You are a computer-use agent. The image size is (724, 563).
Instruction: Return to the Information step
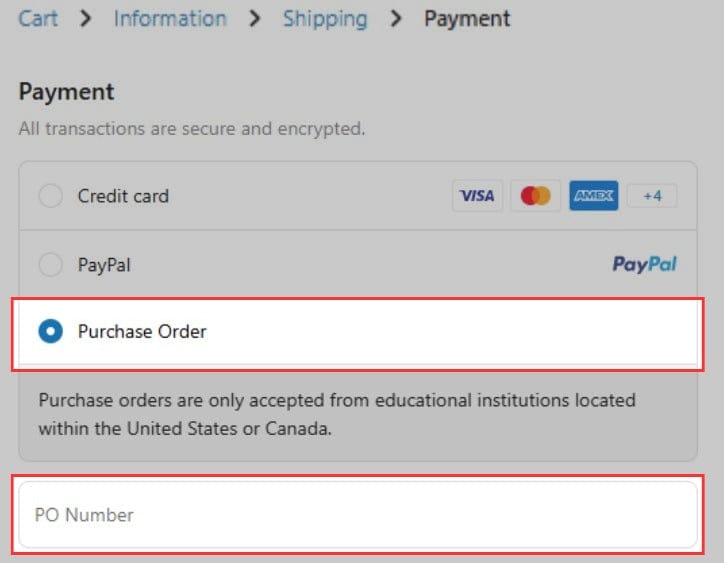click(x=170, y=19)
